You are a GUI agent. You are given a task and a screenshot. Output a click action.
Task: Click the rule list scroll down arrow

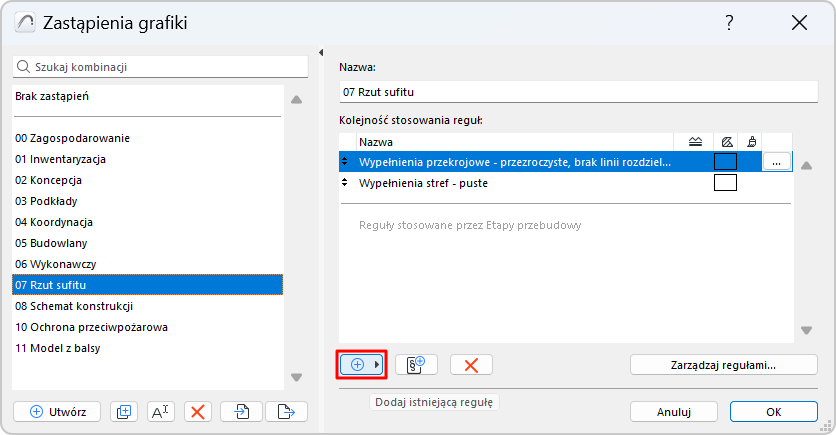[807, 331]
